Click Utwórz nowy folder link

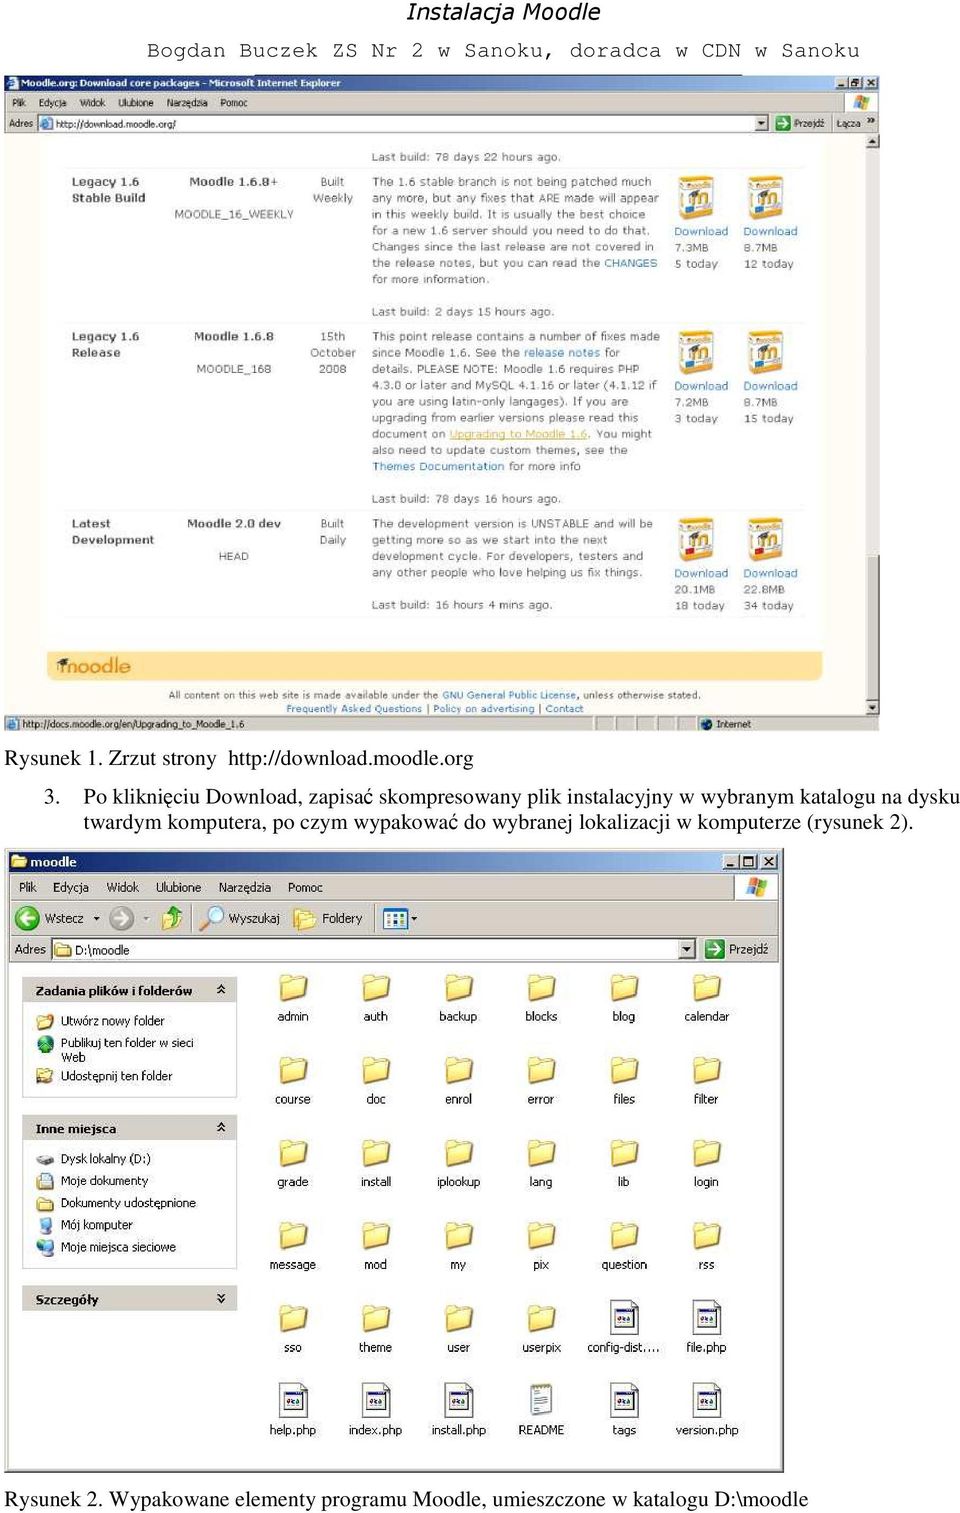click(112, 1021)
